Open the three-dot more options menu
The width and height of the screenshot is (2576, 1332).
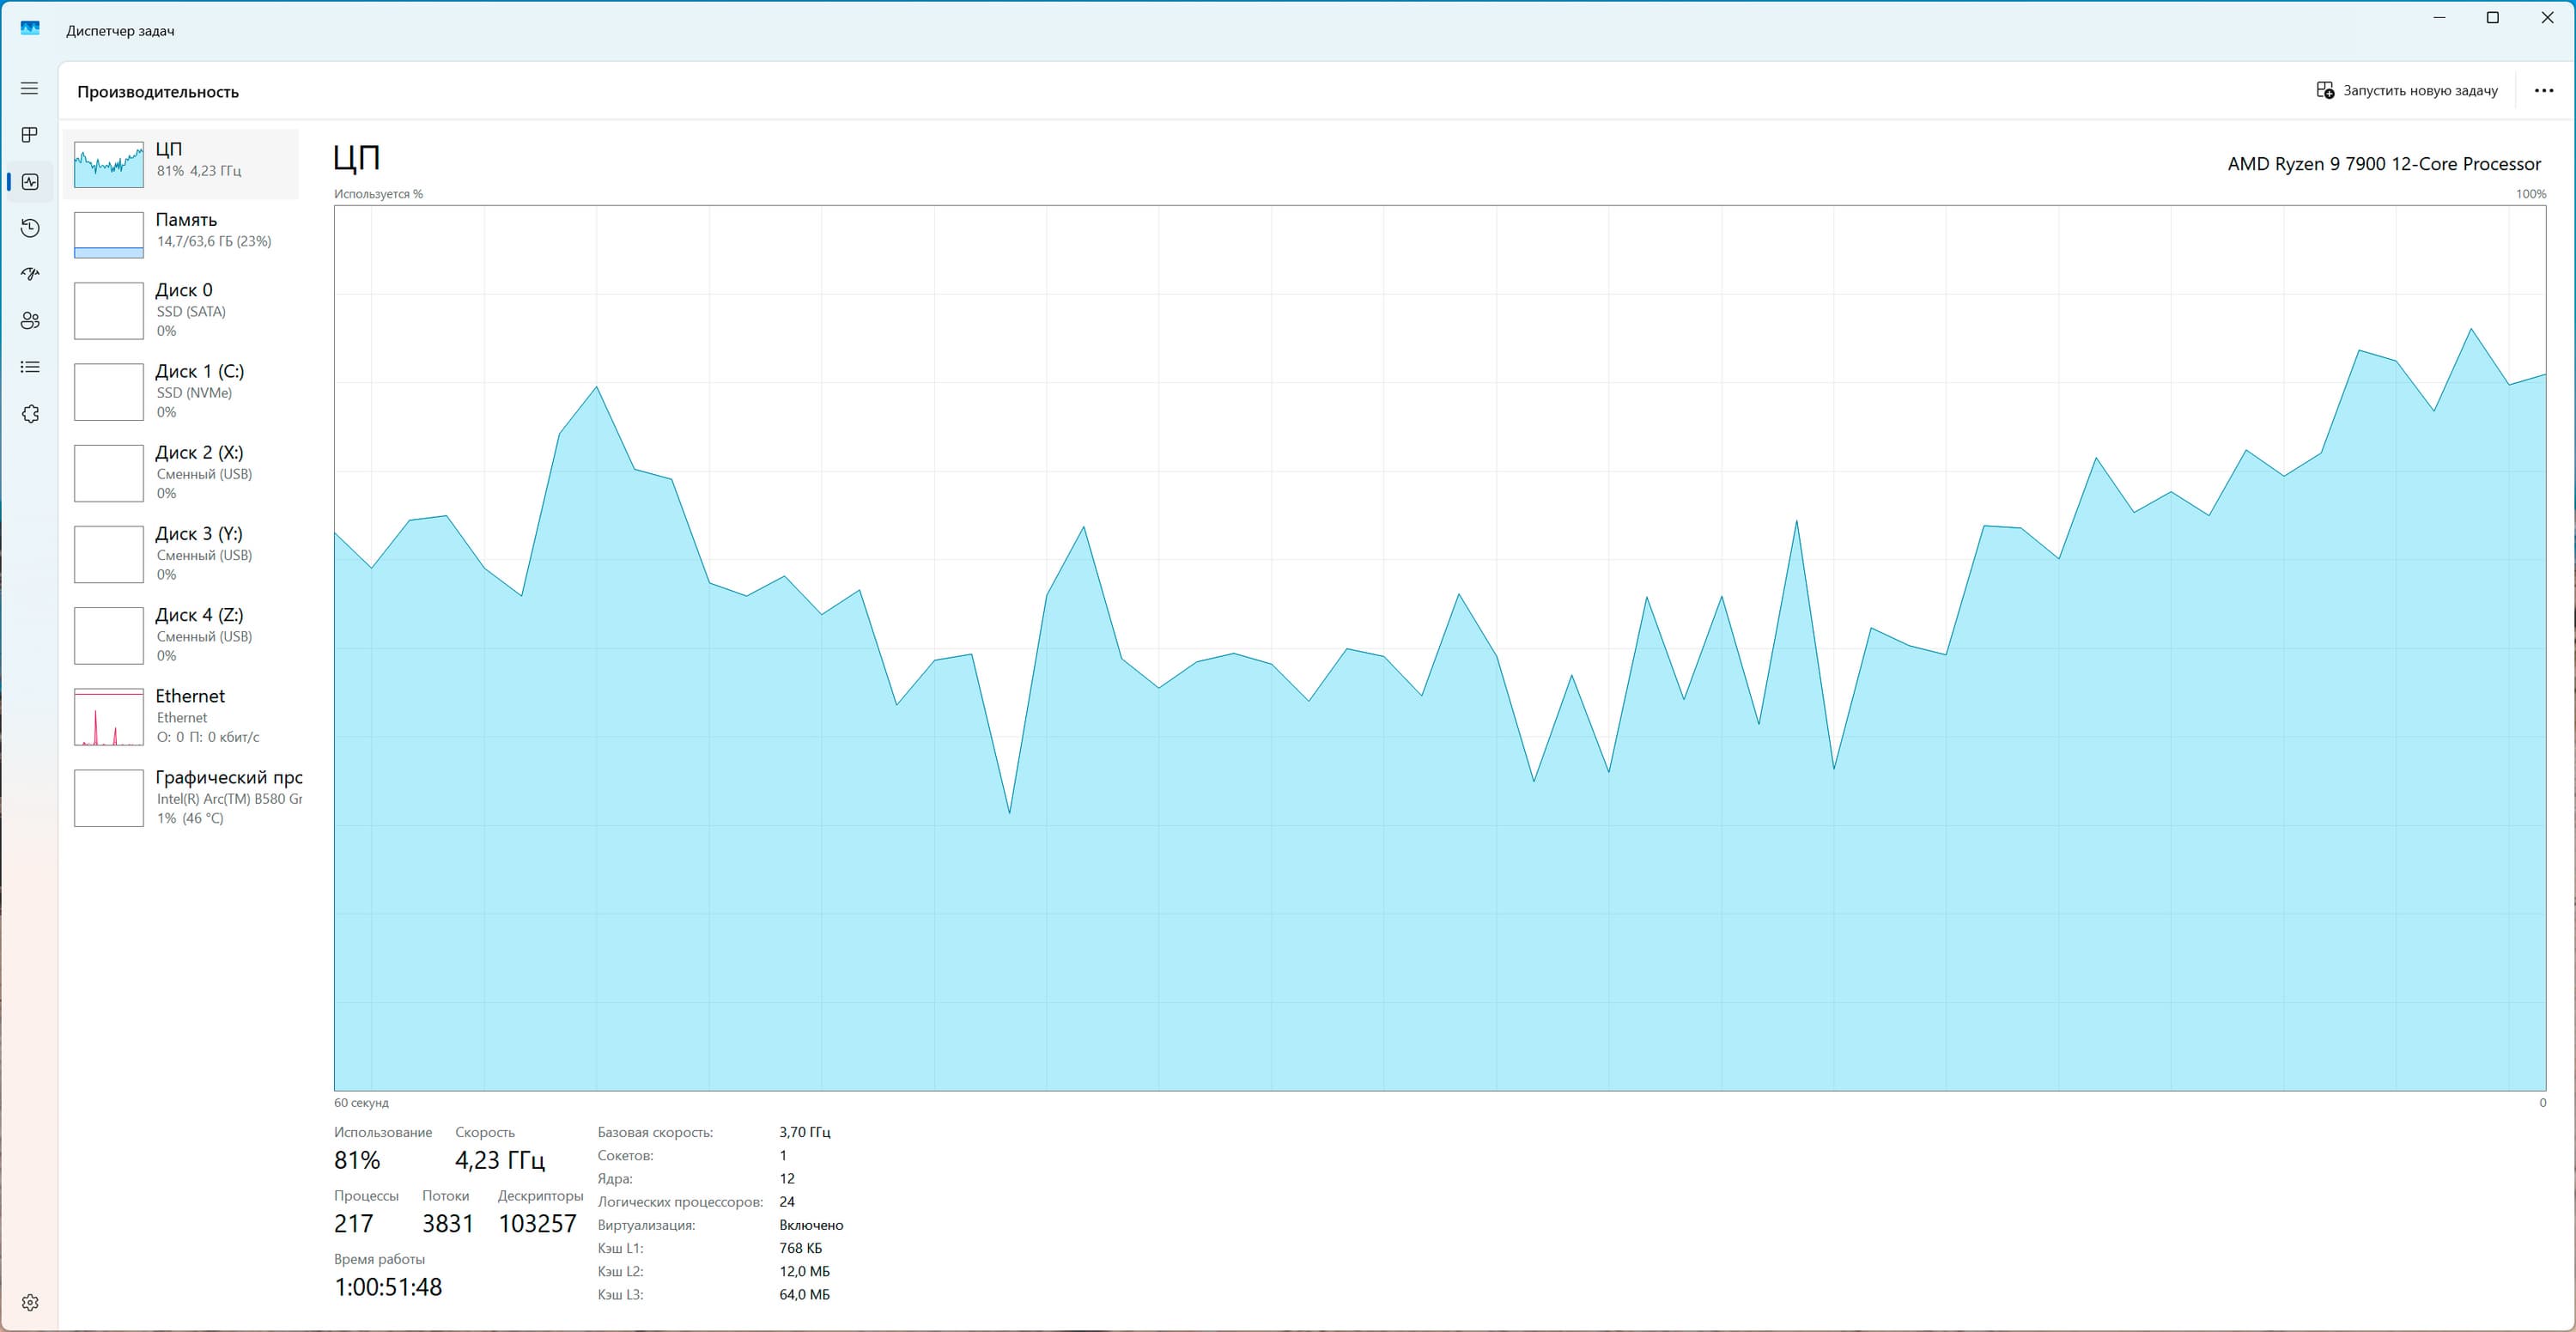point(2543,91)
